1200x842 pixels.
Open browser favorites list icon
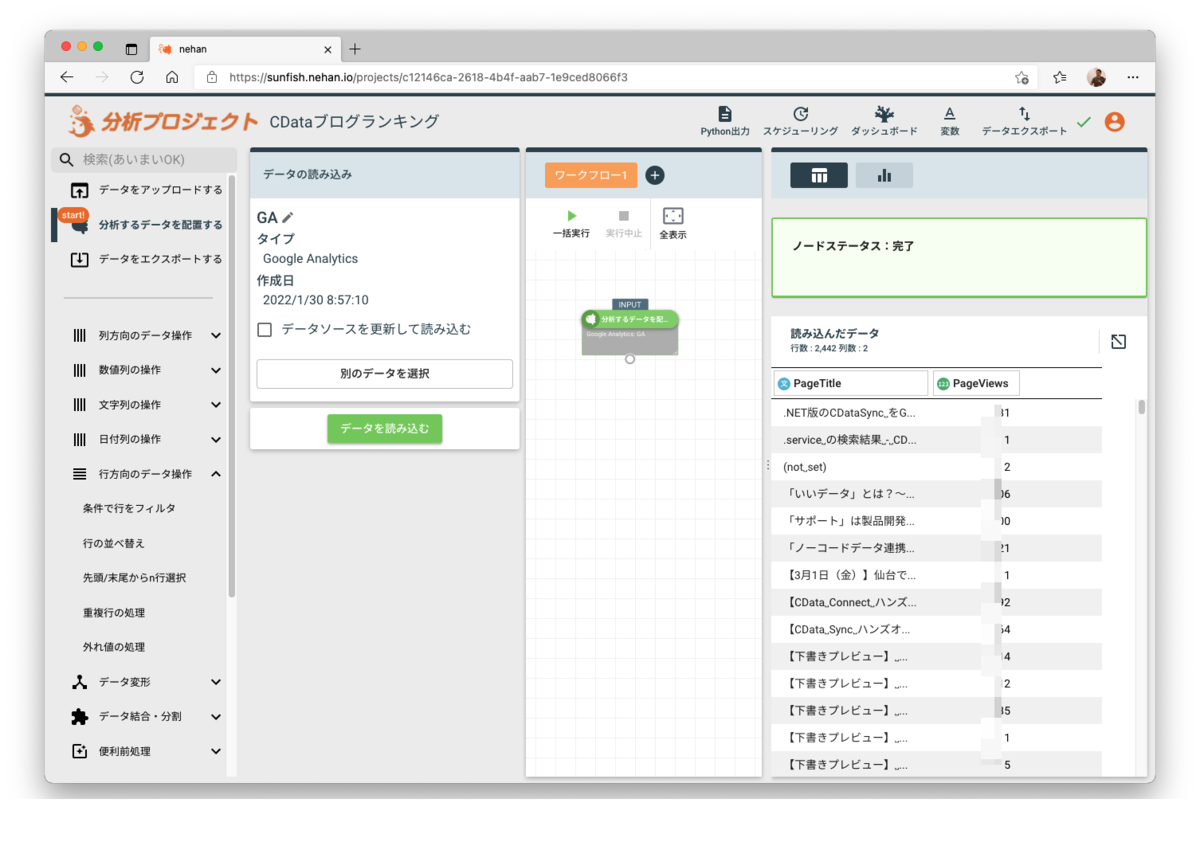point(1059,77)
